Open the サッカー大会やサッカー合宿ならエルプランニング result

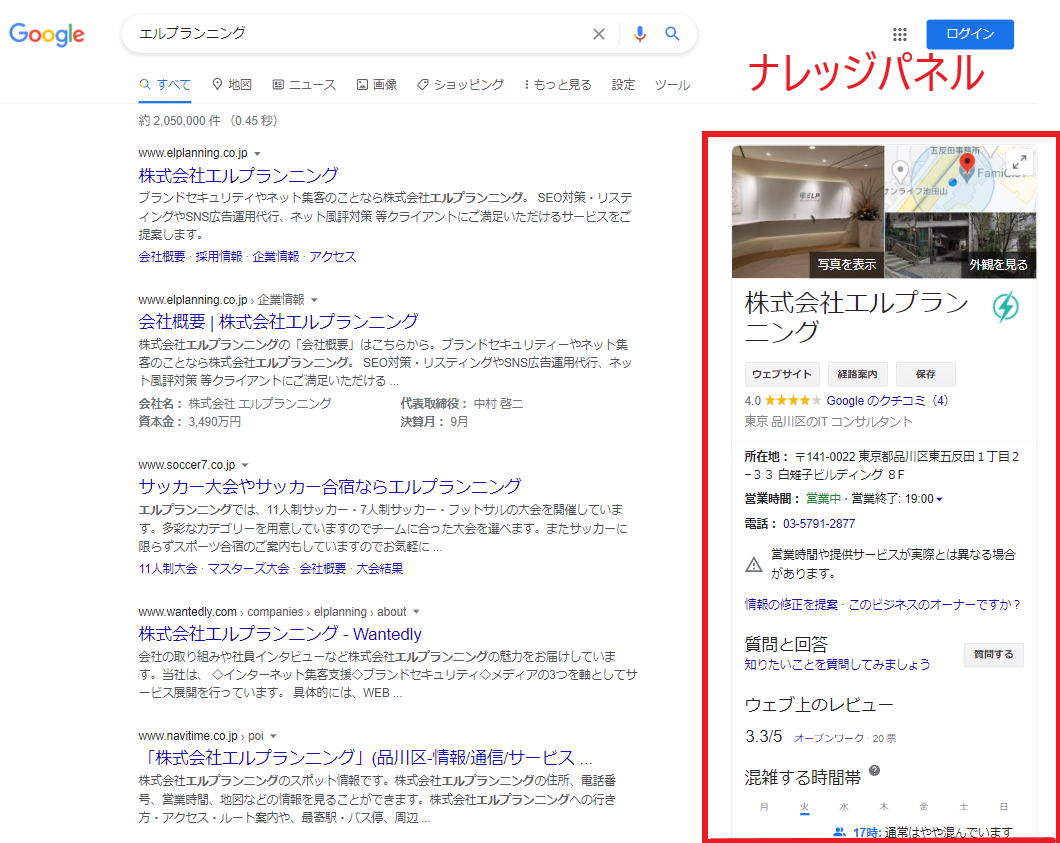[330, 487]
